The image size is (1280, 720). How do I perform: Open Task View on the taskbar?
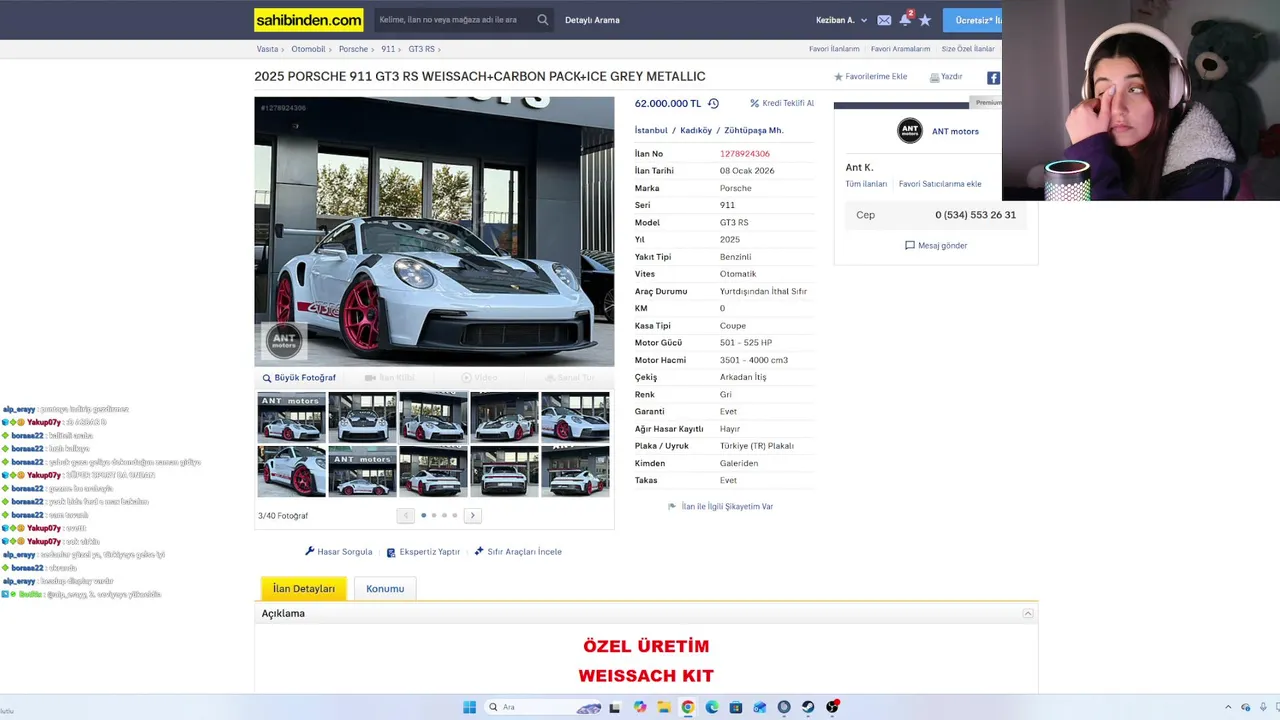[x=614, y=707]
